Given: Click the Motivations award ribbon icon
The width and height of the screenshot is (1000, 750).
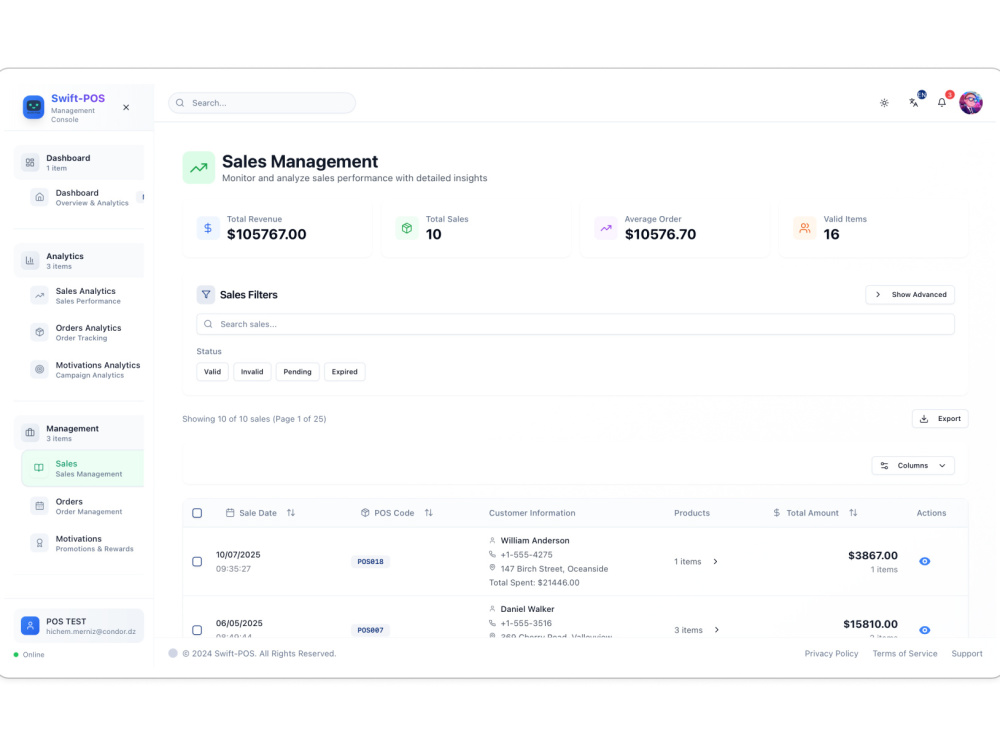Looking at the screenshot, I should coord(40,543).
